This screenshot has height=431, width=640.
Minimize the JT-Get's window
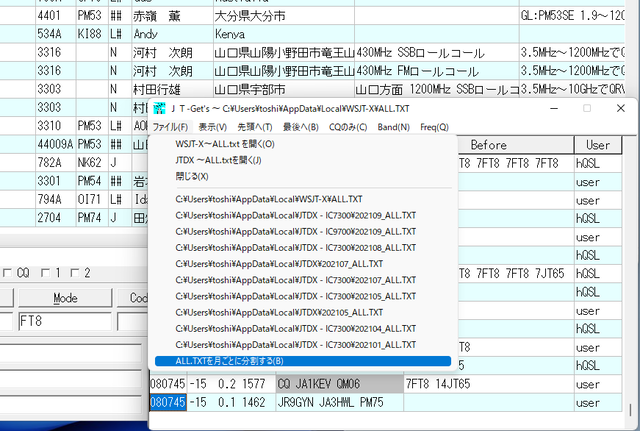click(x=554, y=109)
